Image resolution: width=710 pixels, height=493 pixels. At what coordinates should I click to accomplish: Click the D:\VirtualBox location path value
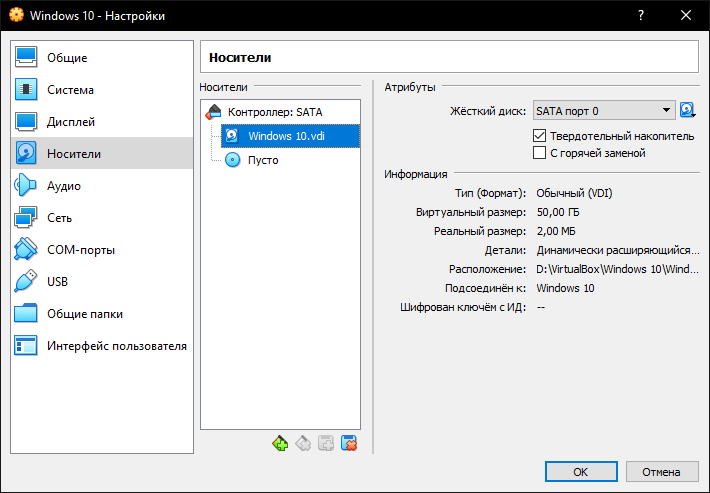[x=618, y=269]
